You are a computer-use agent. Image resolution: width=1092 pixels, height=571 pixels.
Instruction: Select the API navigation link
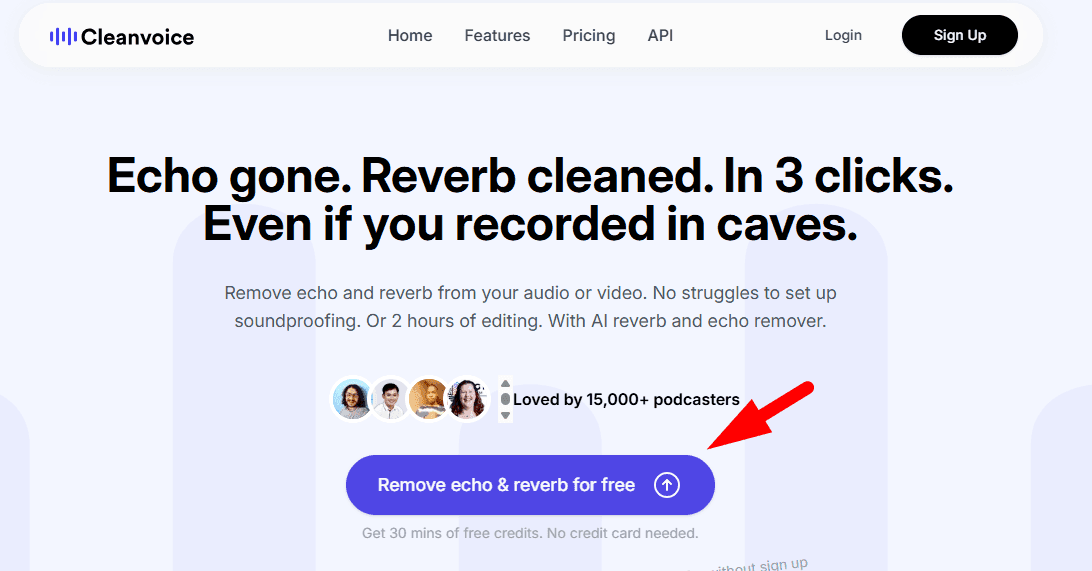click(x=660, y=35)
